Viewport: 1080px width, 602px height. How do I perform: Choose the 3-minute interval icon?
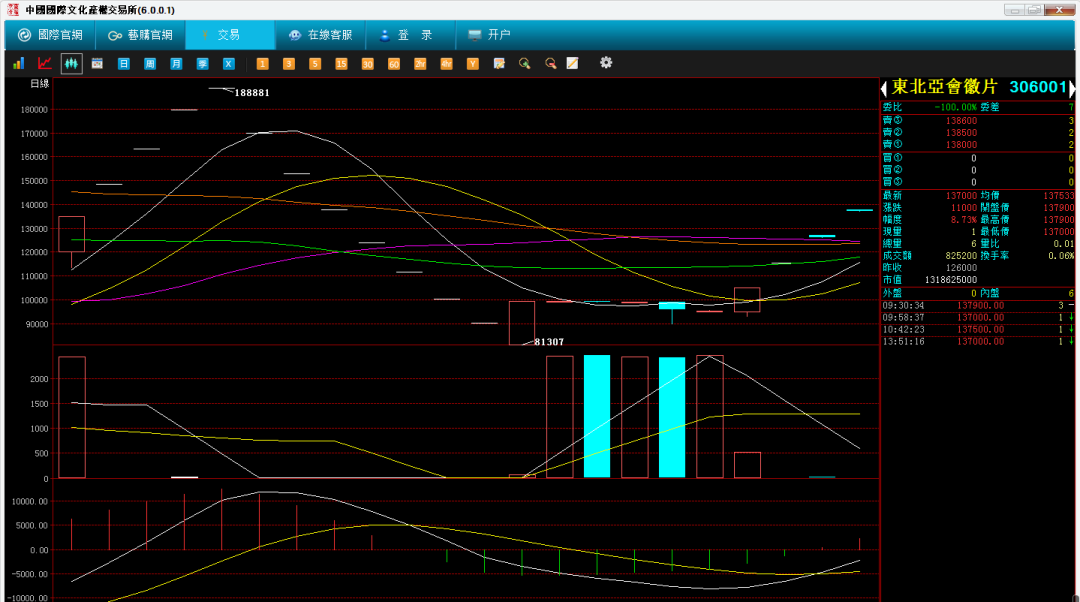(x=289, y=63)
